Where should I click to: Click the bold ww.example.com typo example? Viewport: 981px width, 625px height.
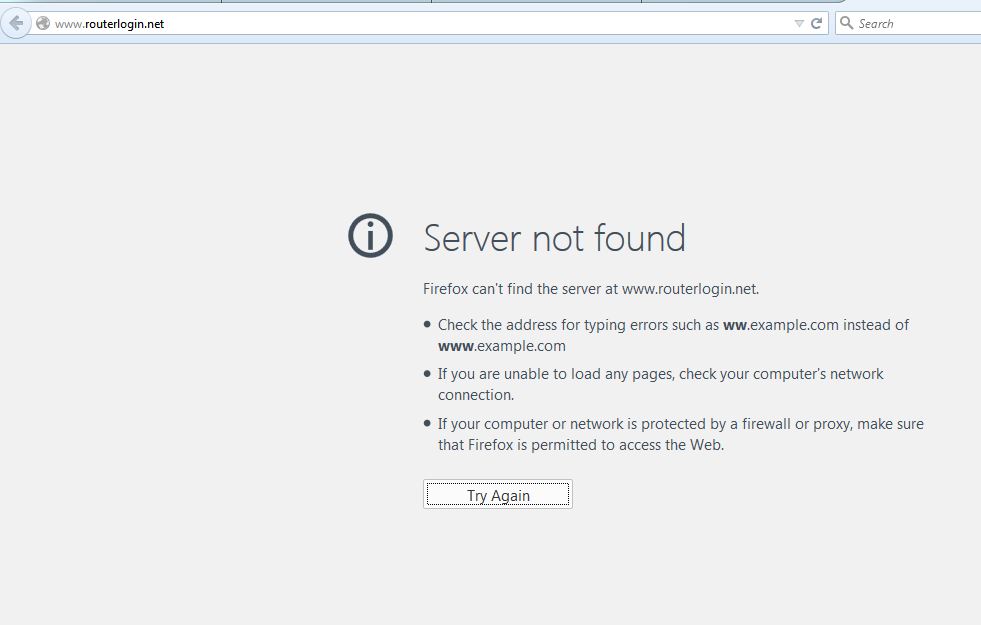tap(780, 325)
